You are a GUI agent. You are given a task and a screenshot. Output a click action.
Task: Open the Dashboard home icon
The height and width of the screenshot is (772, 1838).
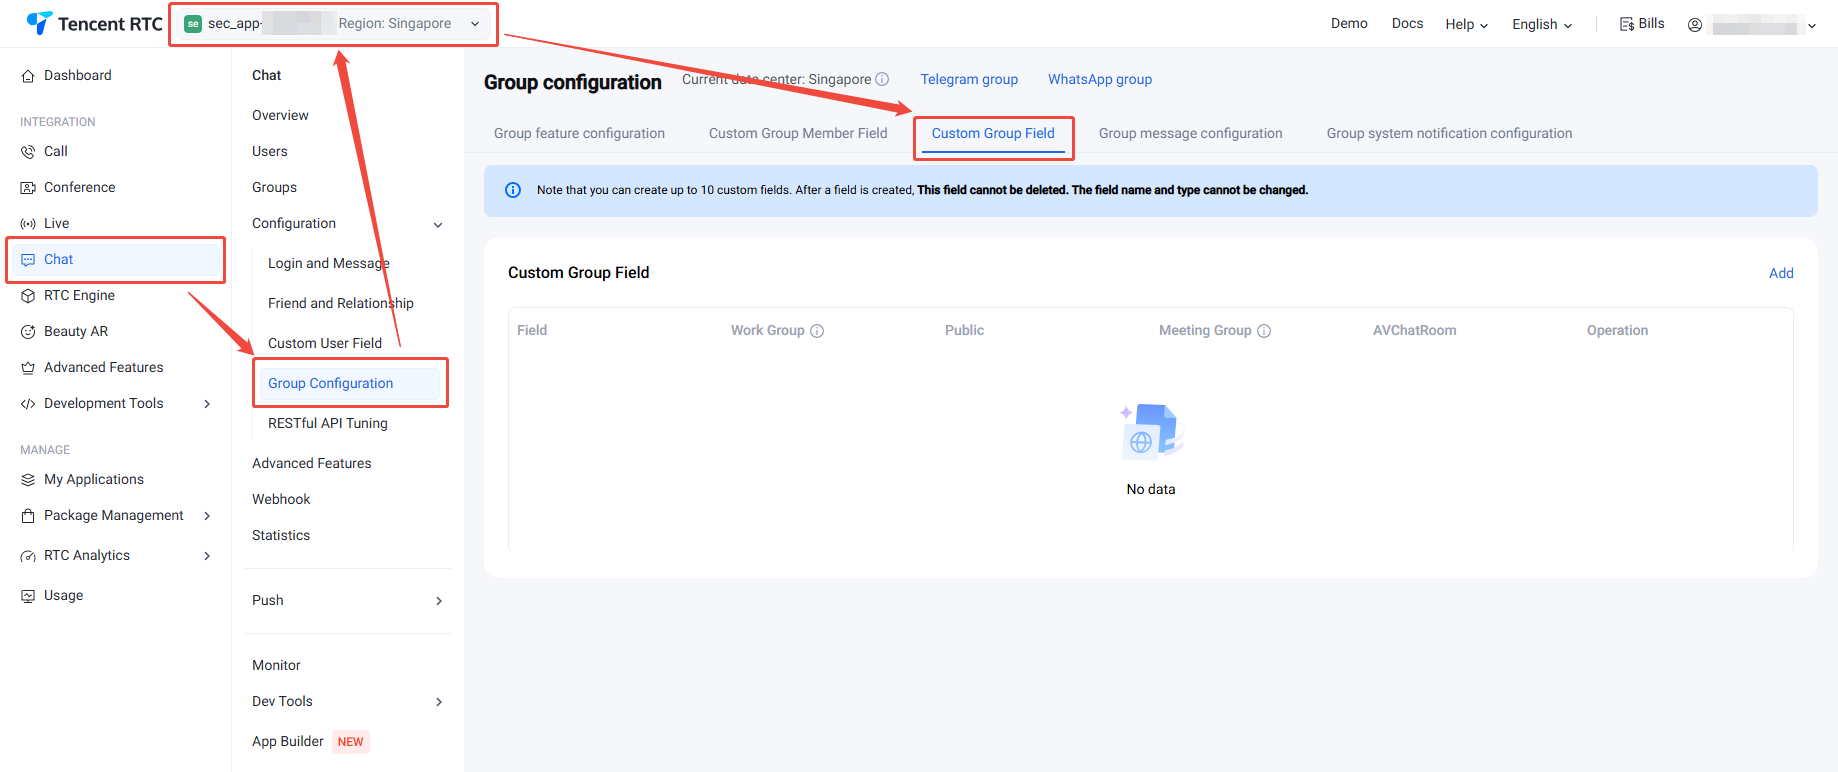(28, 76)
